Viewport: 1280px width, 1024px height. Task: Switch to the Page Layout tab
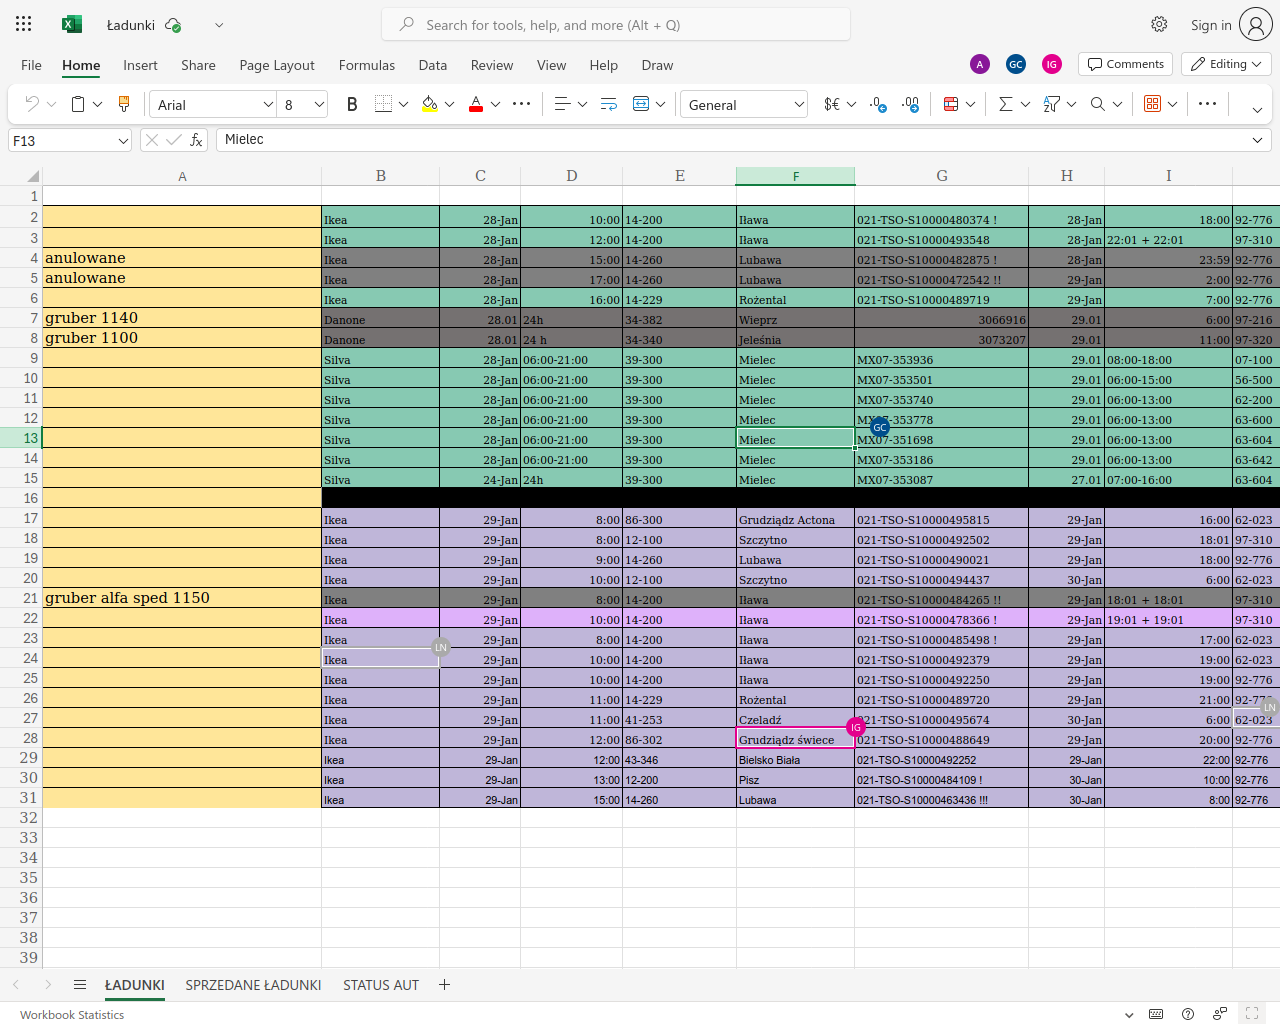(277, 65)
